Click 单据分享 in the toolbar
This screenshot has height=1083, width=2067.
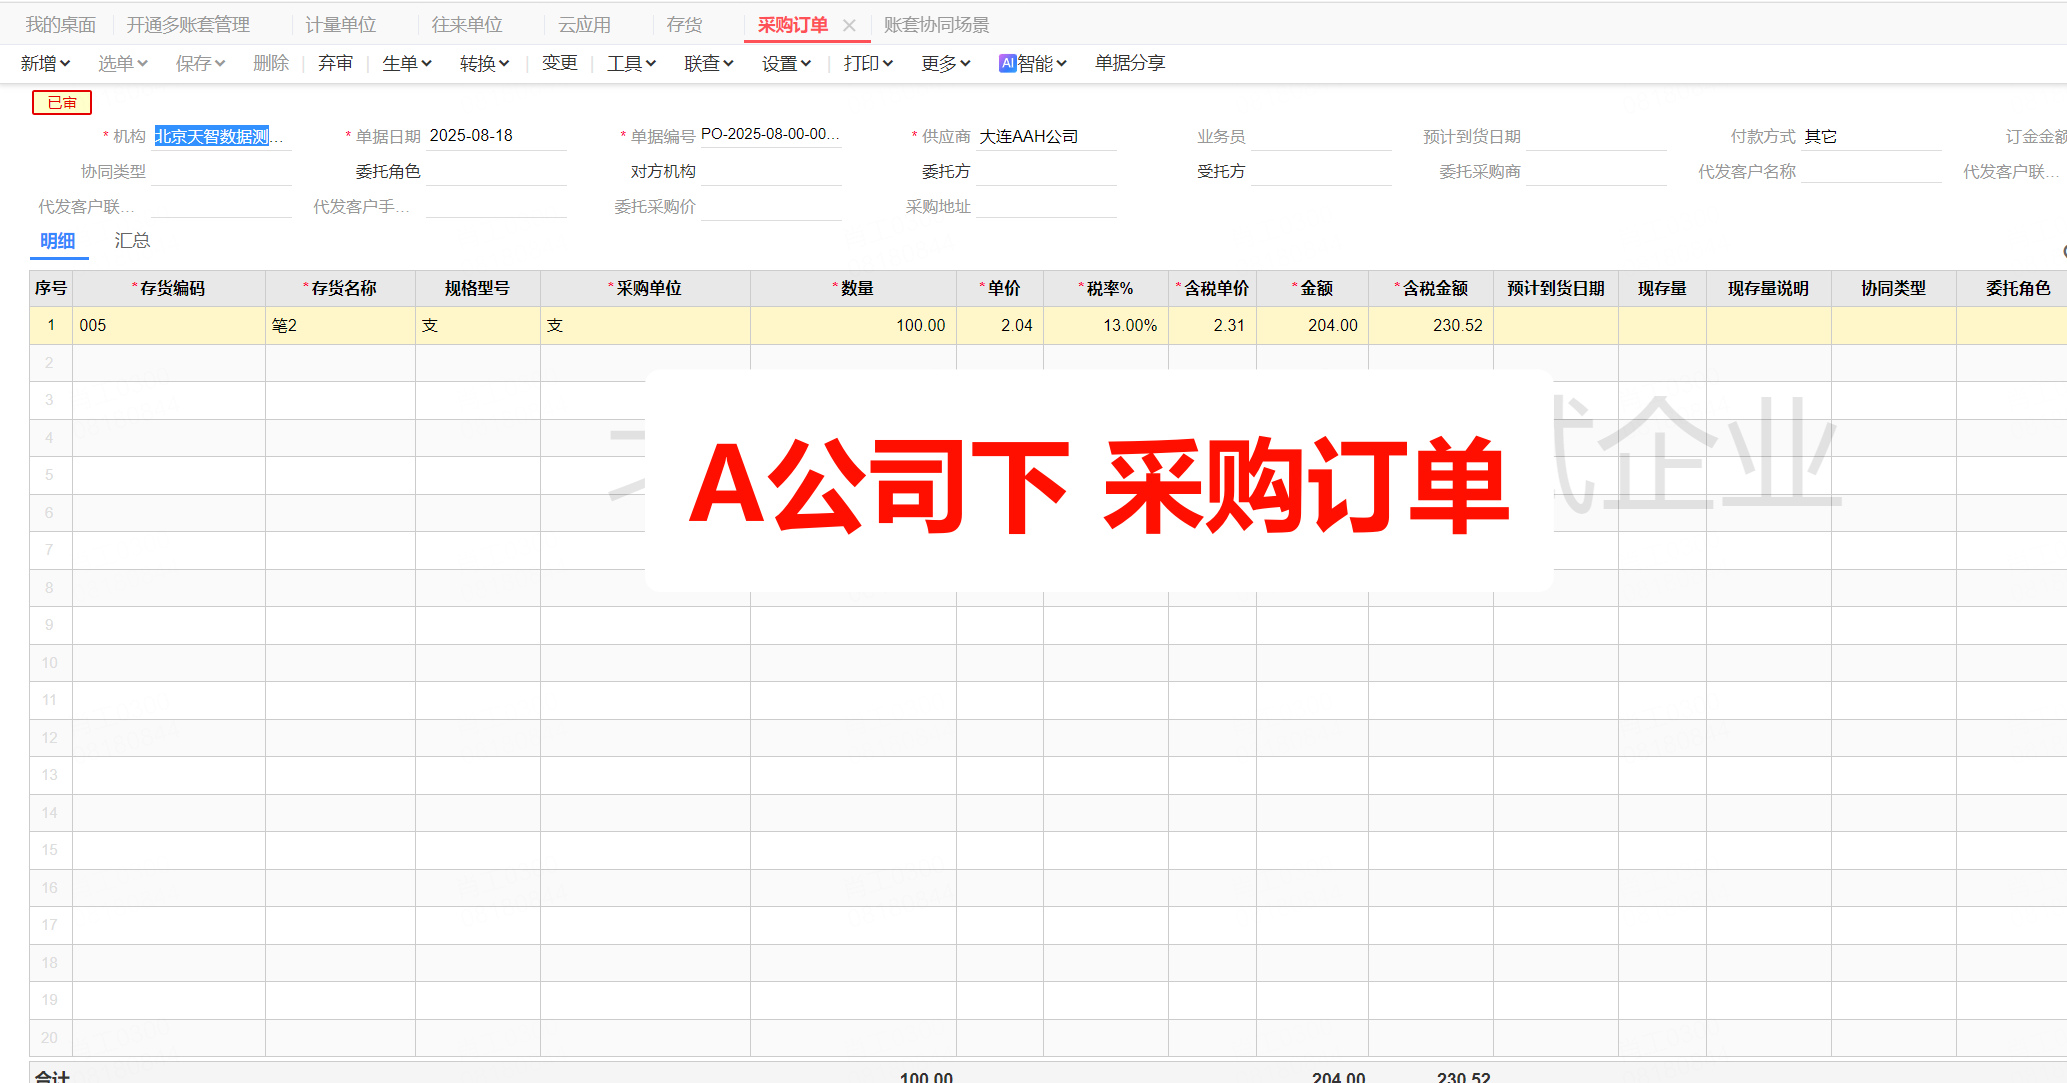pos(1130,63)
